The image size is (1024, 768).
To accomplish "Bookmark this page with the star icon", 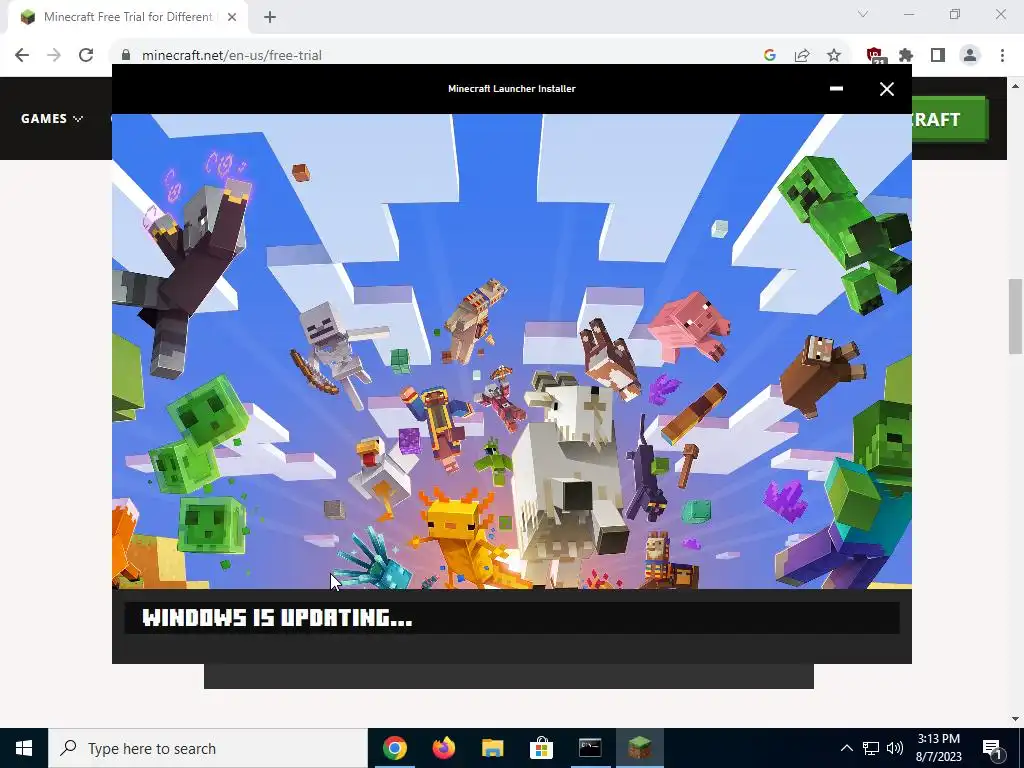I will tap(834, 55).
